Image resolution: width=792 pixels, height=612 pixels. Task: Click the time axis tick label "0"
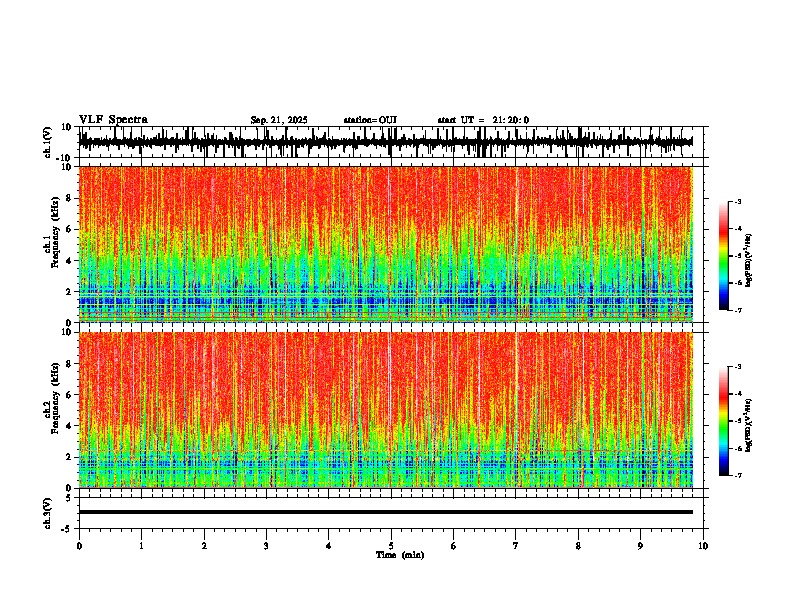pos(79,546)
